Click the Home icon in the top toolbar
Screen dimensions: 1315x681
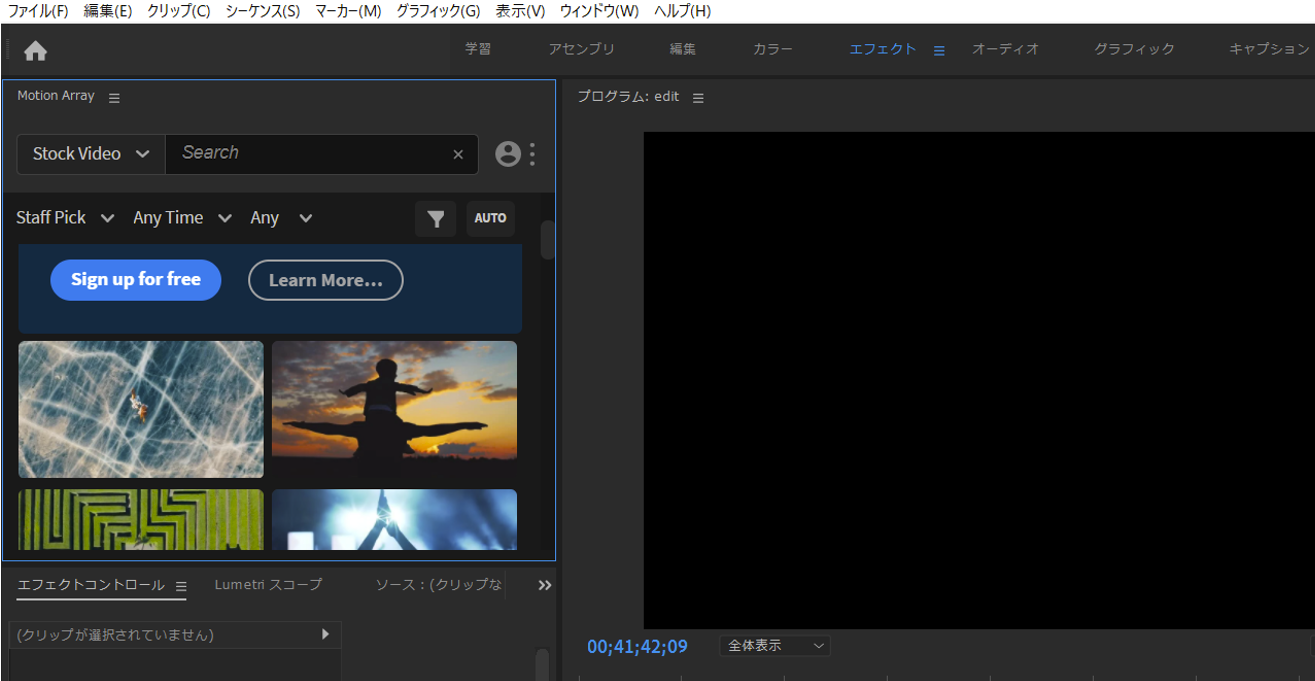click(x=35, y=48)
